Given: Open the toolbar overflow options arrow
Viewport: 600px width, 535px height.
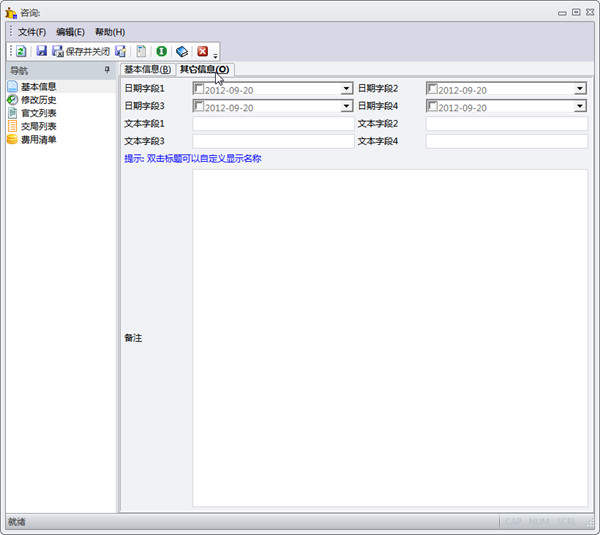Looking at the screenshot, I should point(215,56).
